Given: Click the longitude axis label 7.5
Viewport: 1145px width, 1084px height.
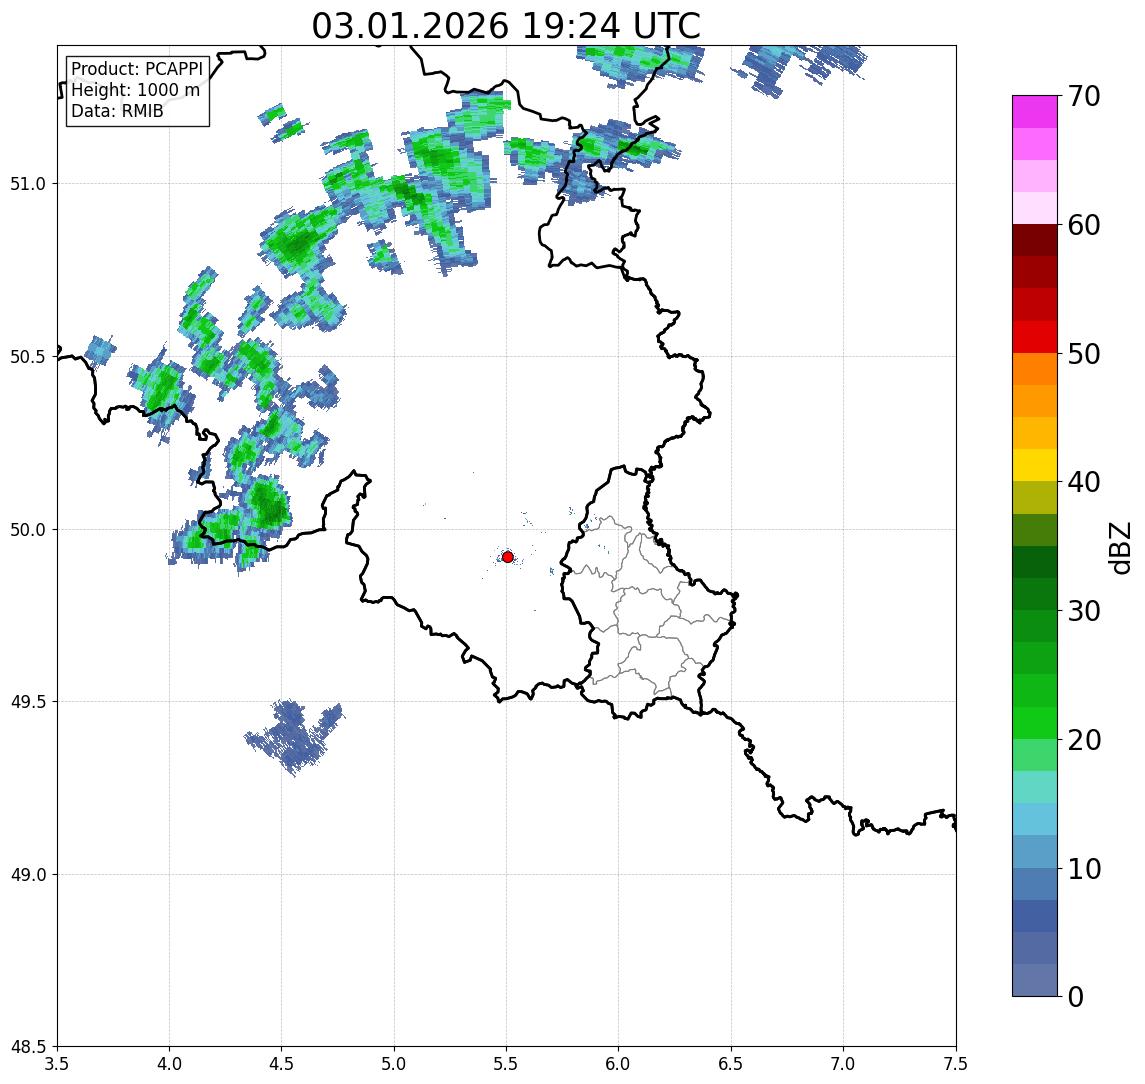Looking at the screenshot, I should (x=956, y=1064).
